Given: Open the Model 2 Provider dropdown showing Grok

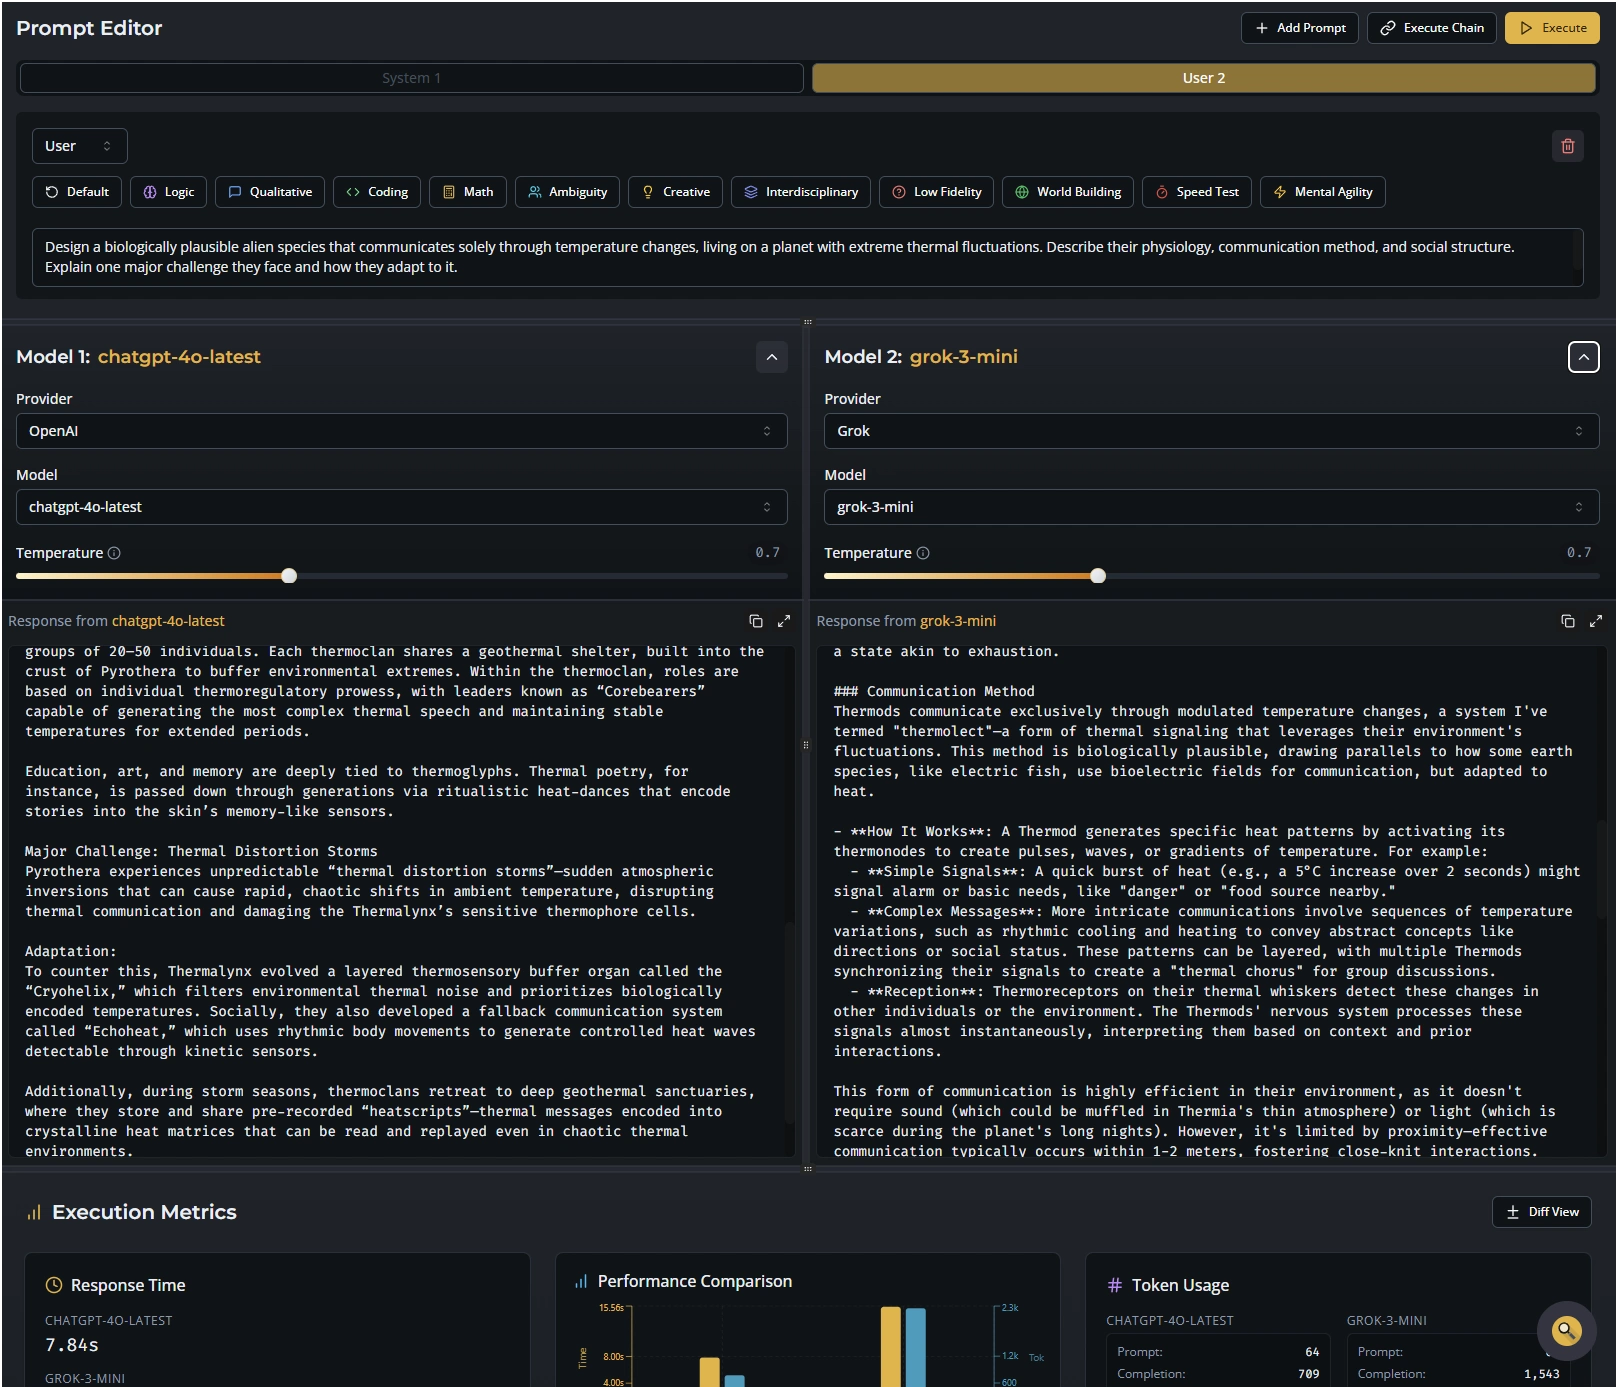Looking at the screenshot, I should point(1211,431).
